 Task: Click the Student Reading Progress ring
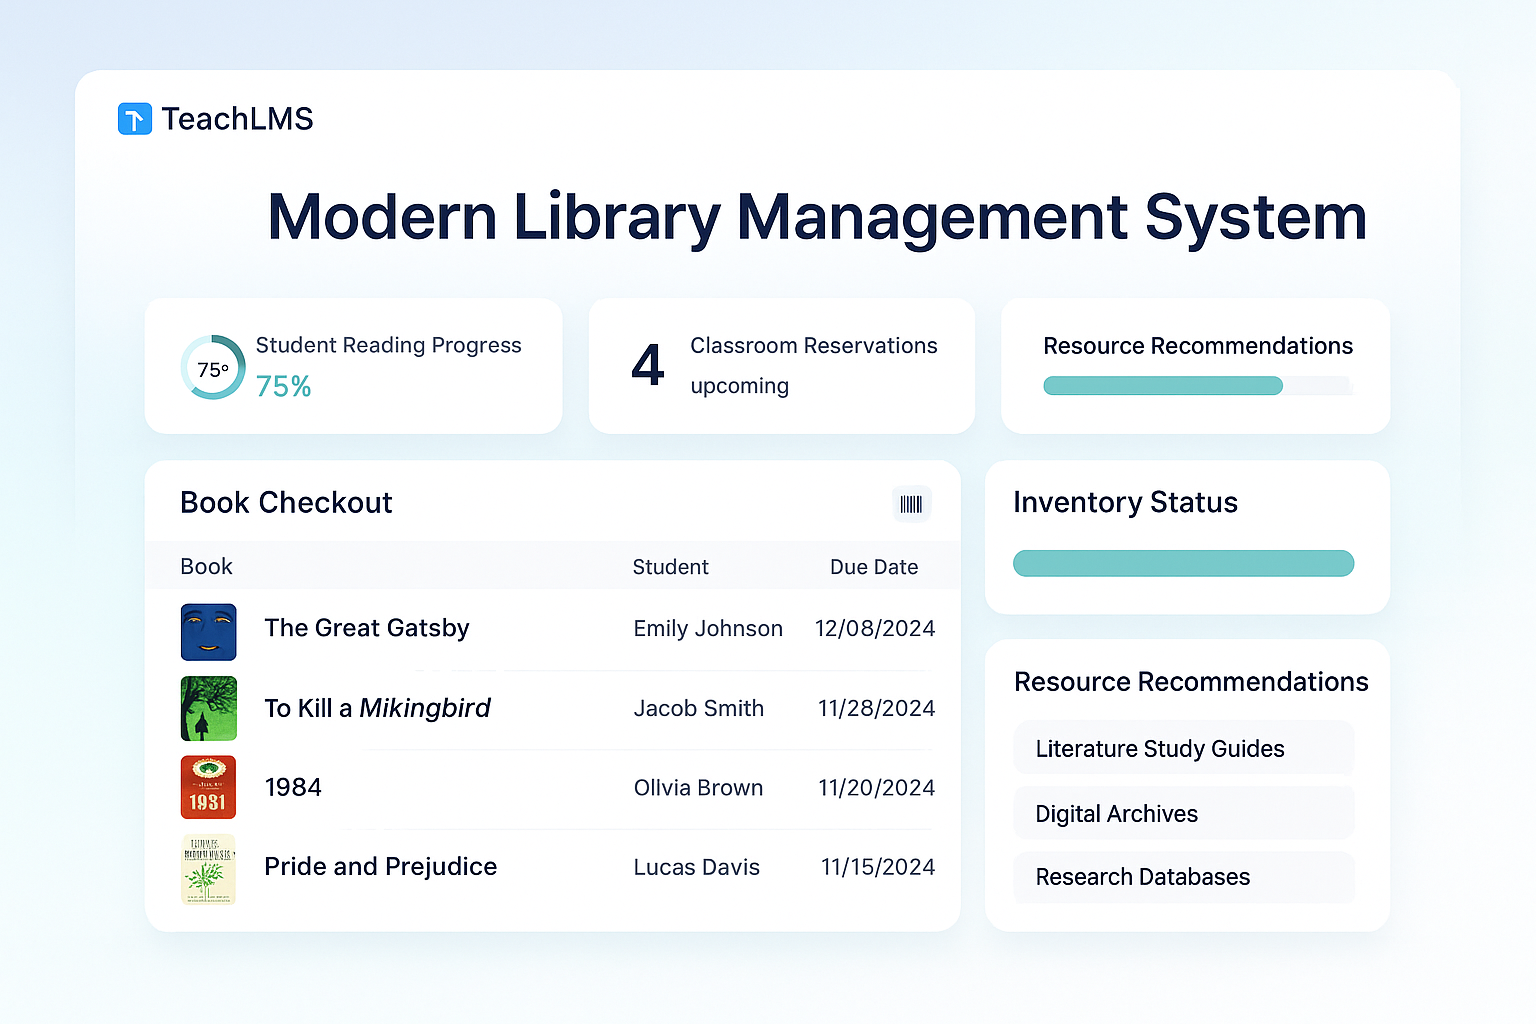[212, 368]
